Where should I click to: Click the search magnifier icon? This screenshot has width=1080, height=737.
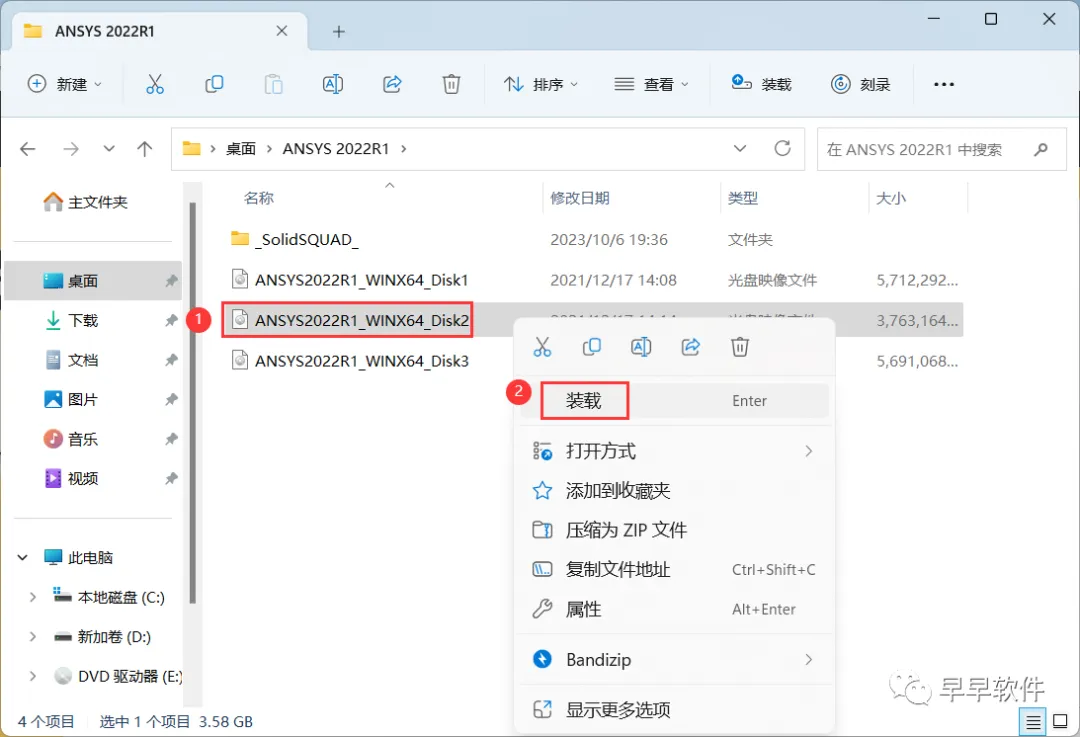coord(1041,149)
